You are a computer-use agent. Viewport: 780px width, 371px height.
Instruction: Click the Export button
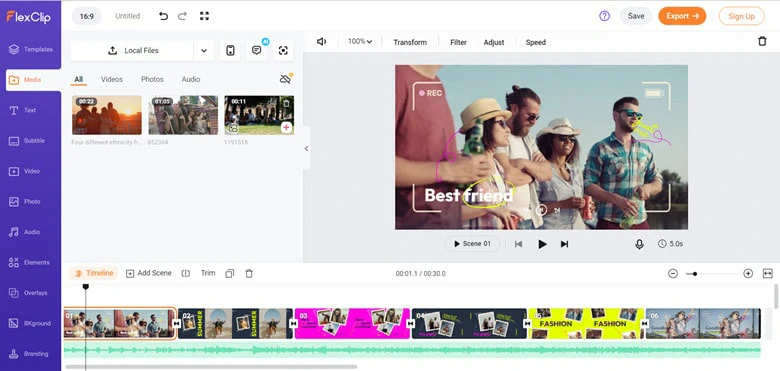coord(682,16)
